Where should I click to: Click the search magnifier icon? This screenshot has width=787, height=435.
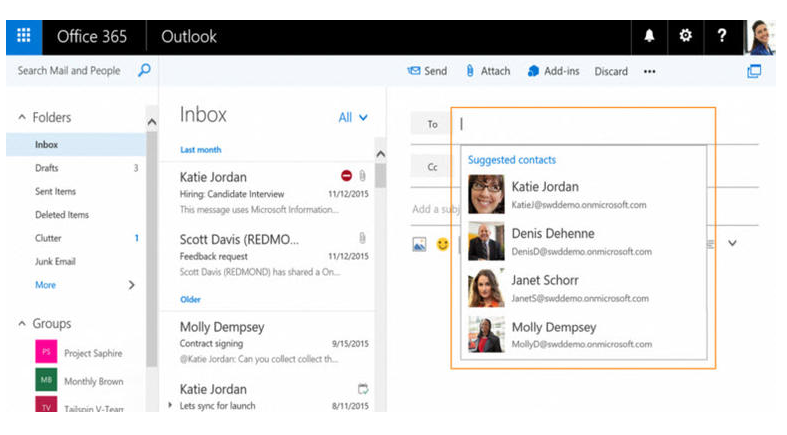[x=144, y=70]
